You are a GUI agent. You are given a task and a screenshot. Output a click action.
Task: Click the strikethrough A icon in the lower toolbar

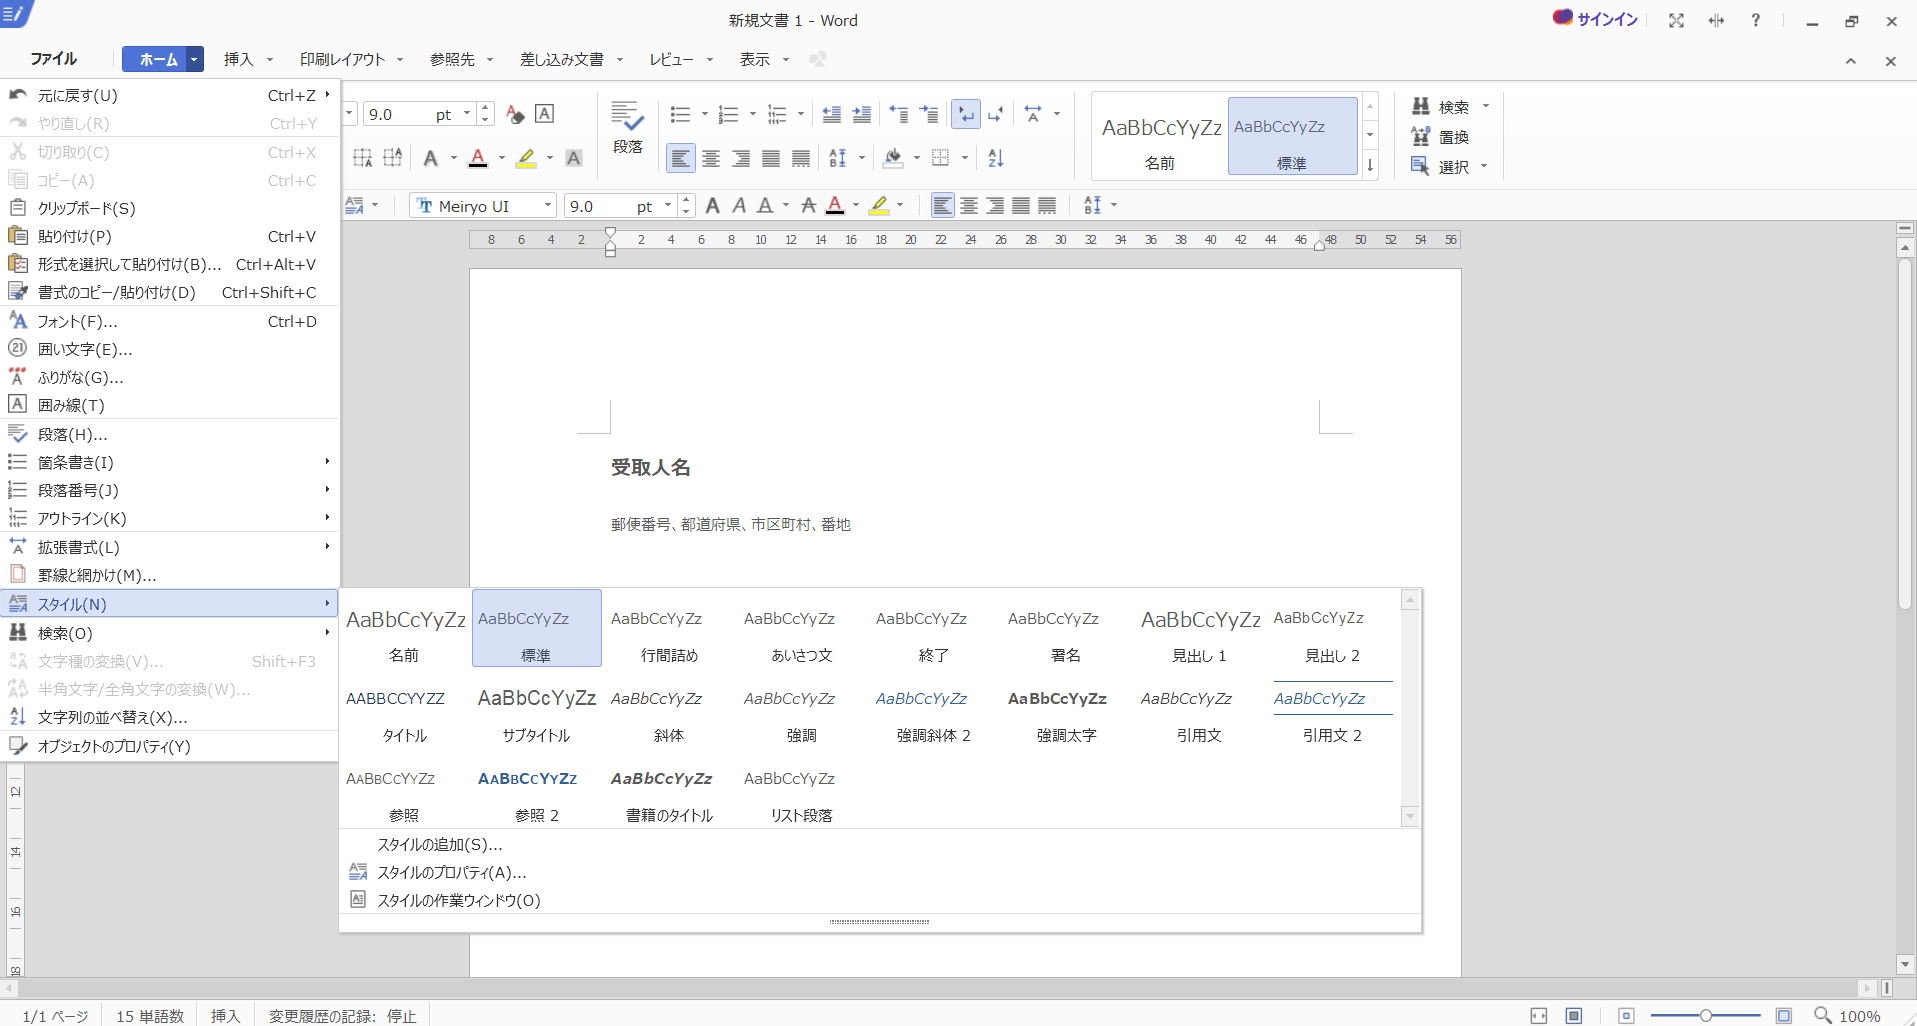(x=808, y=206)
